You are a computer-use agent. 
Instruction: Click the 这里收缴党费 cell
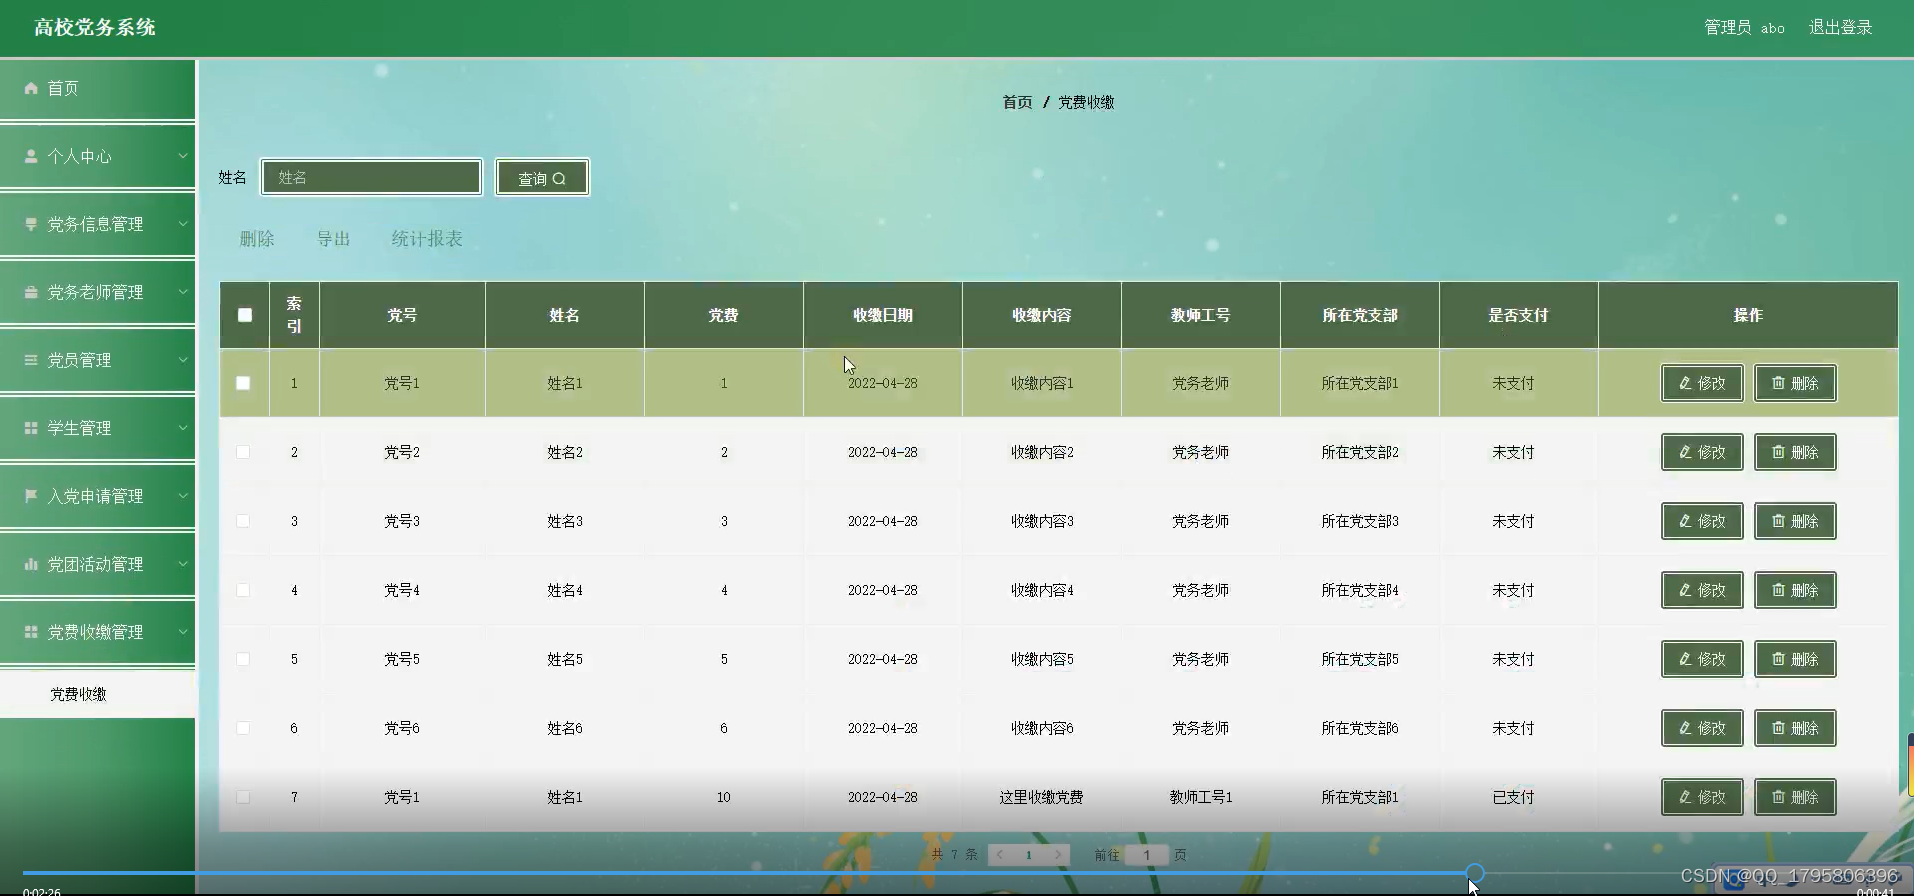(x=1041, y=797)
